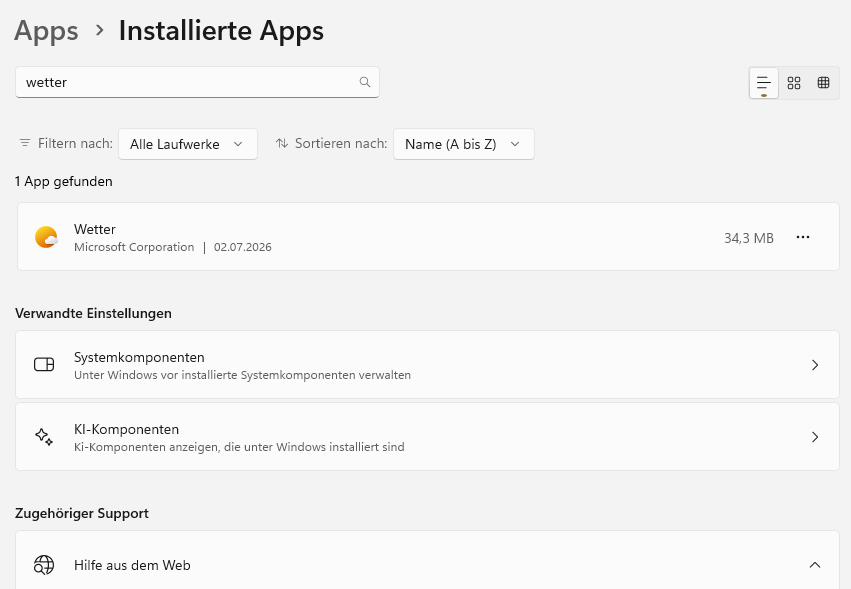
Task: Click the Systemkomponenten panel icon
Action: [44, 364]
